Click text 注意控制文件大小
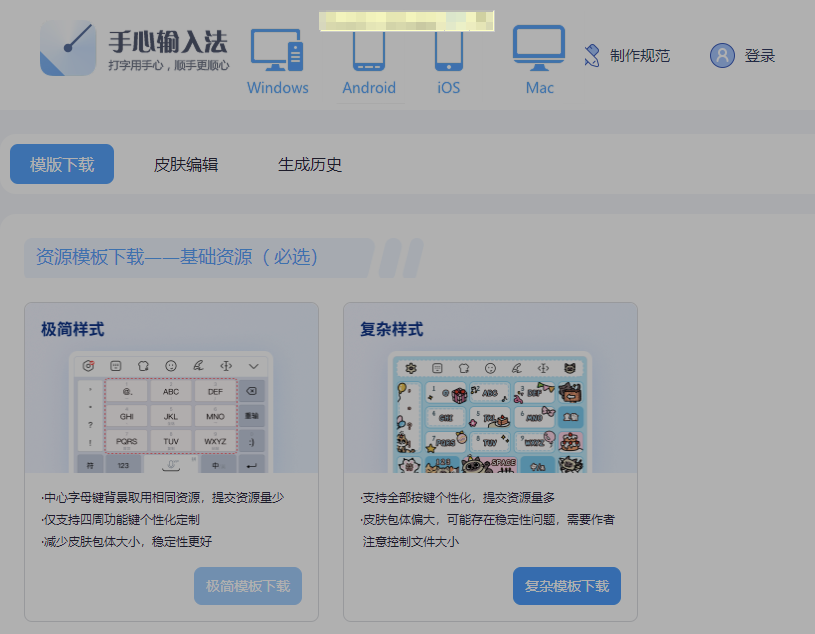815x634 pixels. click(x=411, y=541)
